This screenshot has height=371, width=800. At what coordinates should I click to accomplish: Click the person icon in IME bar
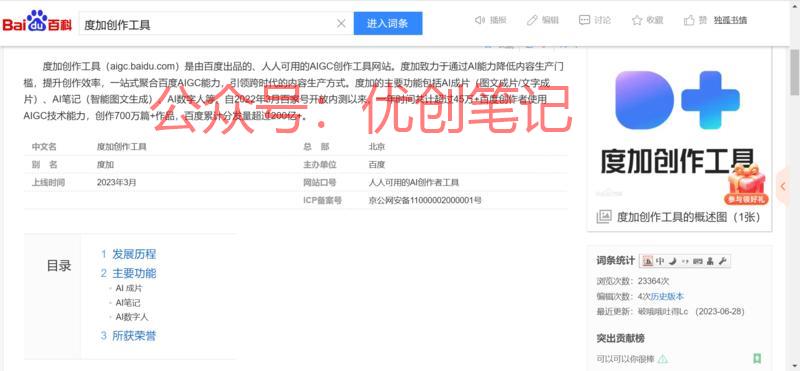point(710,261)
